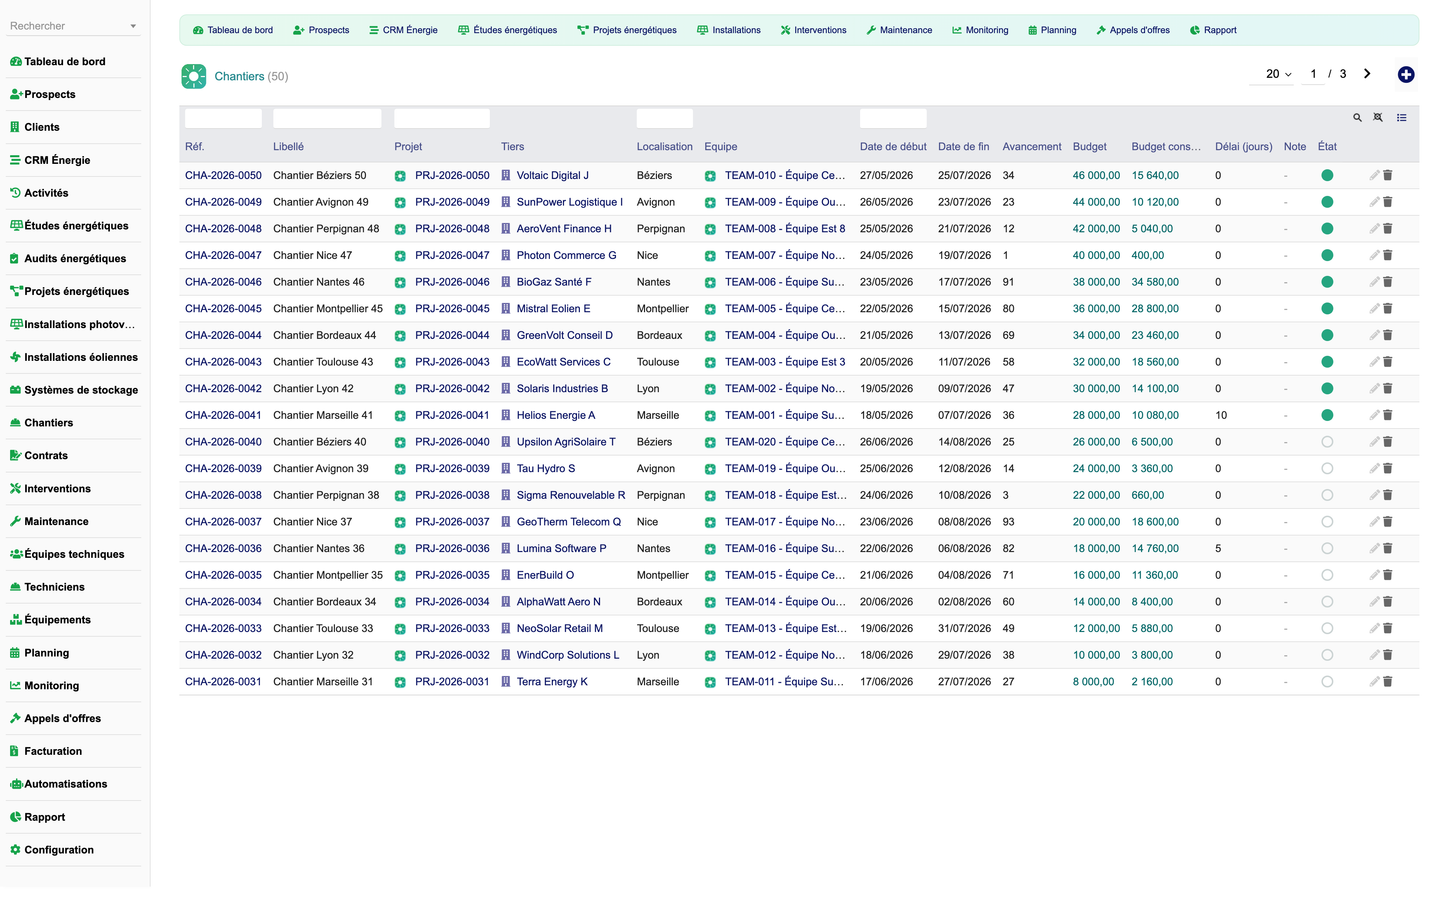
Task: Click the clear search filter icon
Action: (x=1378, y=118)
